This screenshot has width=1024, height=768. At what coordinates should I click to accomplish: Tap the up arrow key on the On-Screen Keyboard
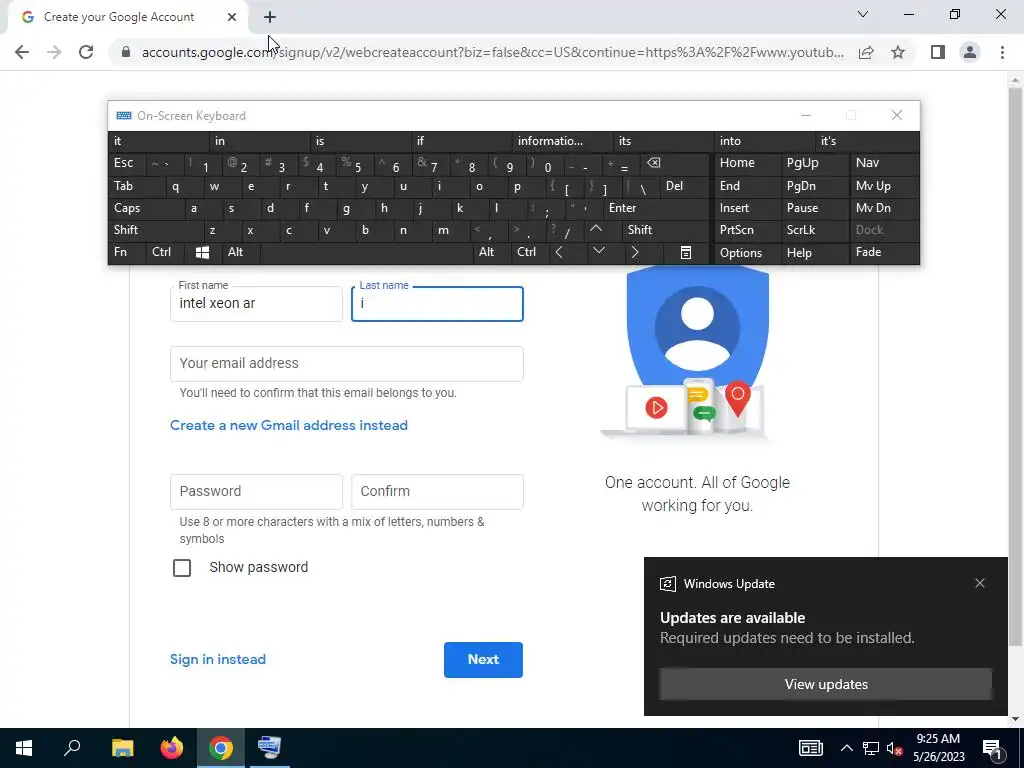596,229
